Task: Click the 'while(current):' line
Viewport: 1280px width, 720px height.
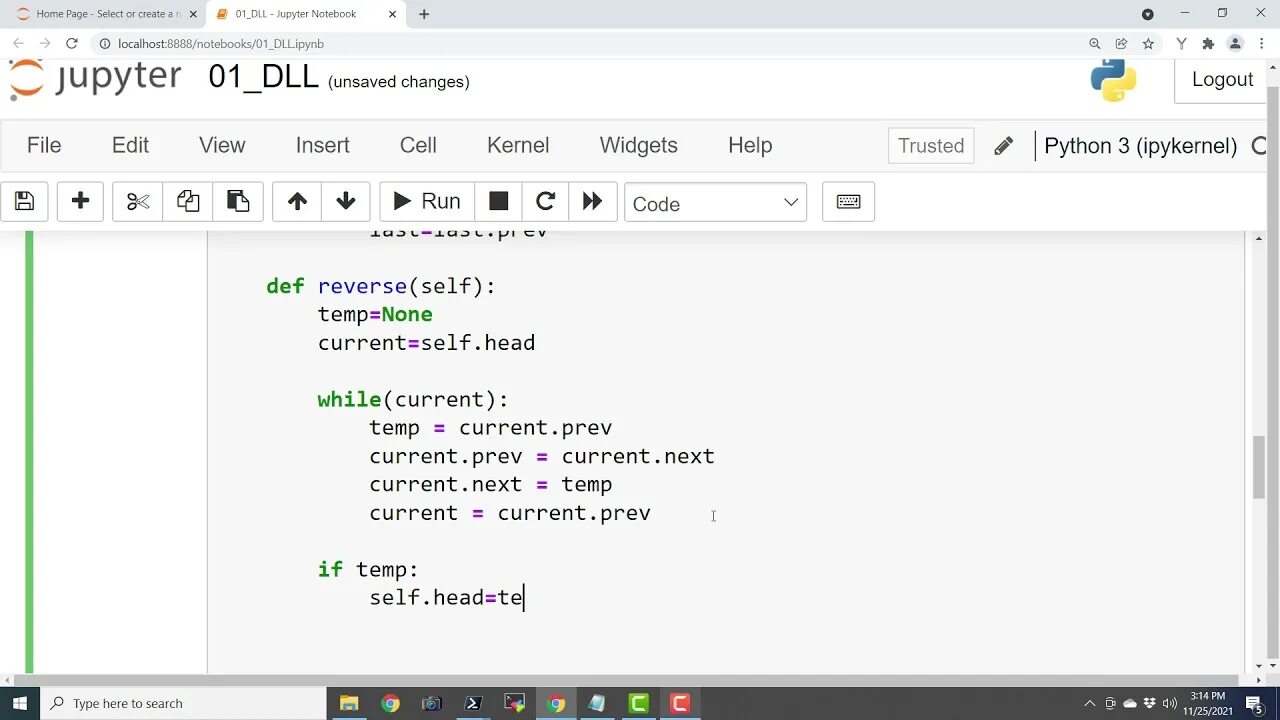Action: pos(413,399)
